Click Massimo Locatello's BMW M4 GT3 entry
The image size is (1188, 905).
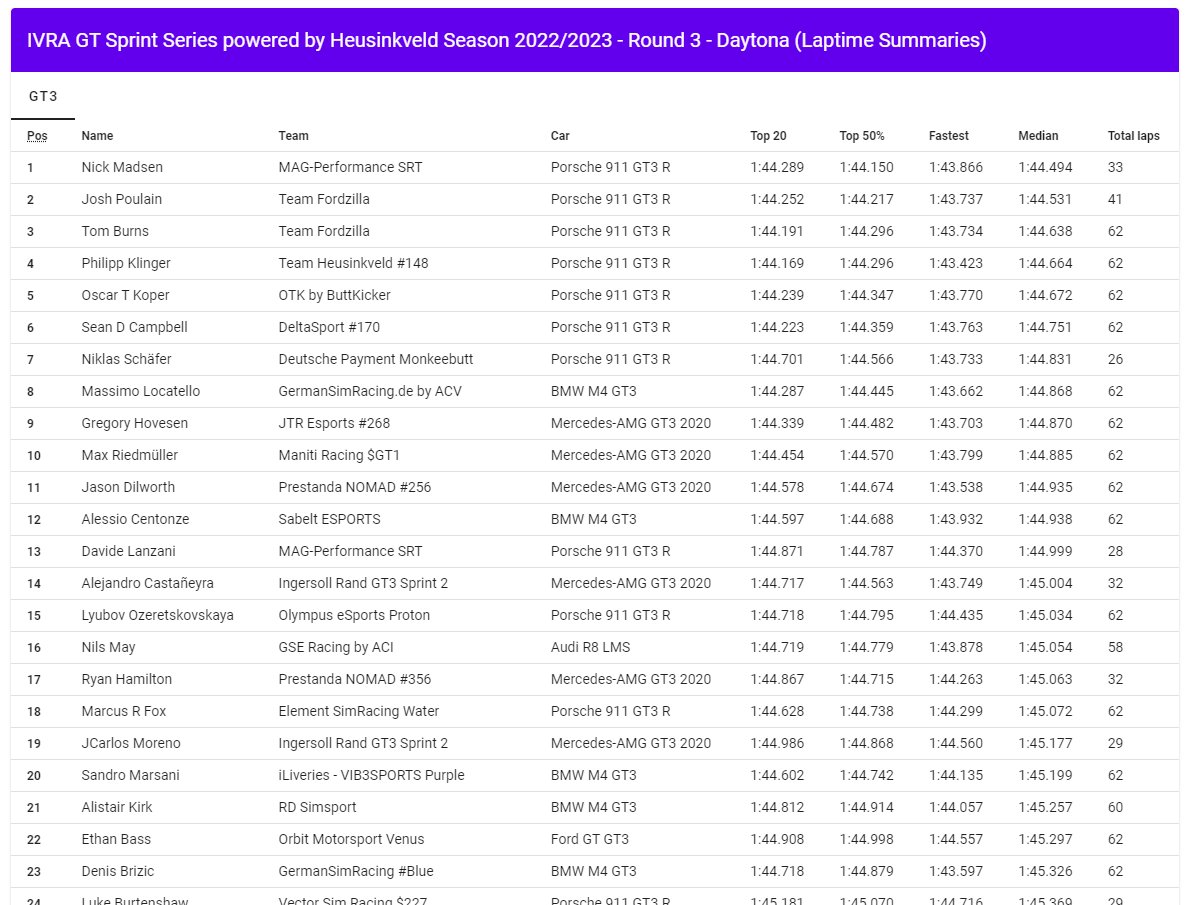(x=592, y=391)
